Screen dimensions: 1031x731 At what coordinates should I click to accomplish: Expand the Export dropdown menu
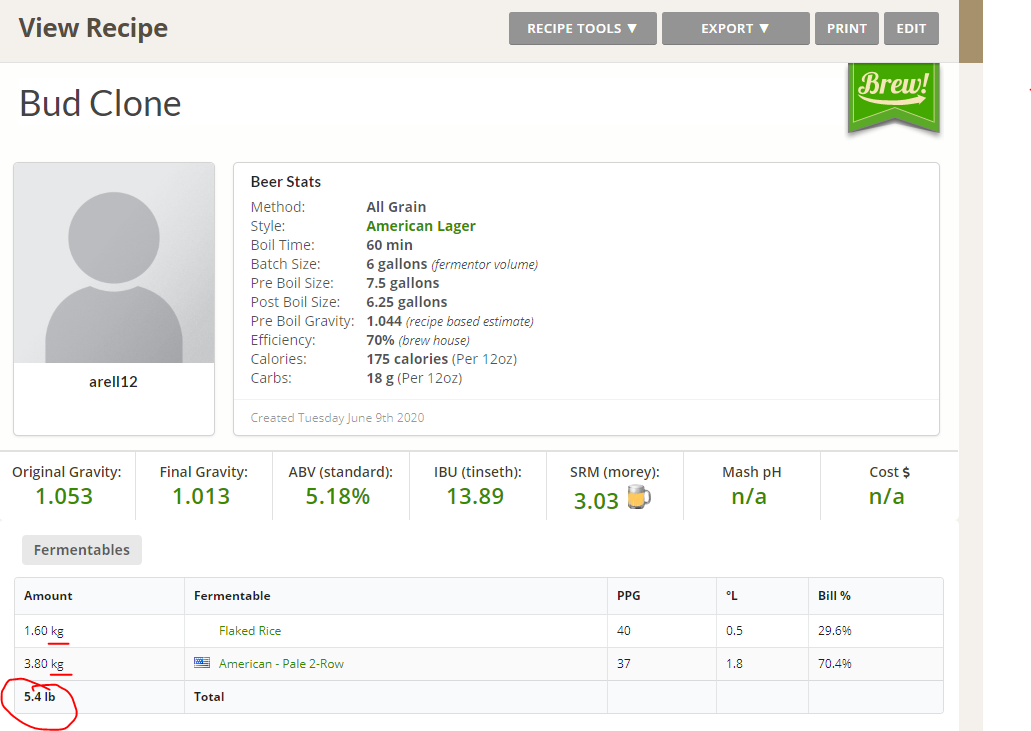(735, 29)
